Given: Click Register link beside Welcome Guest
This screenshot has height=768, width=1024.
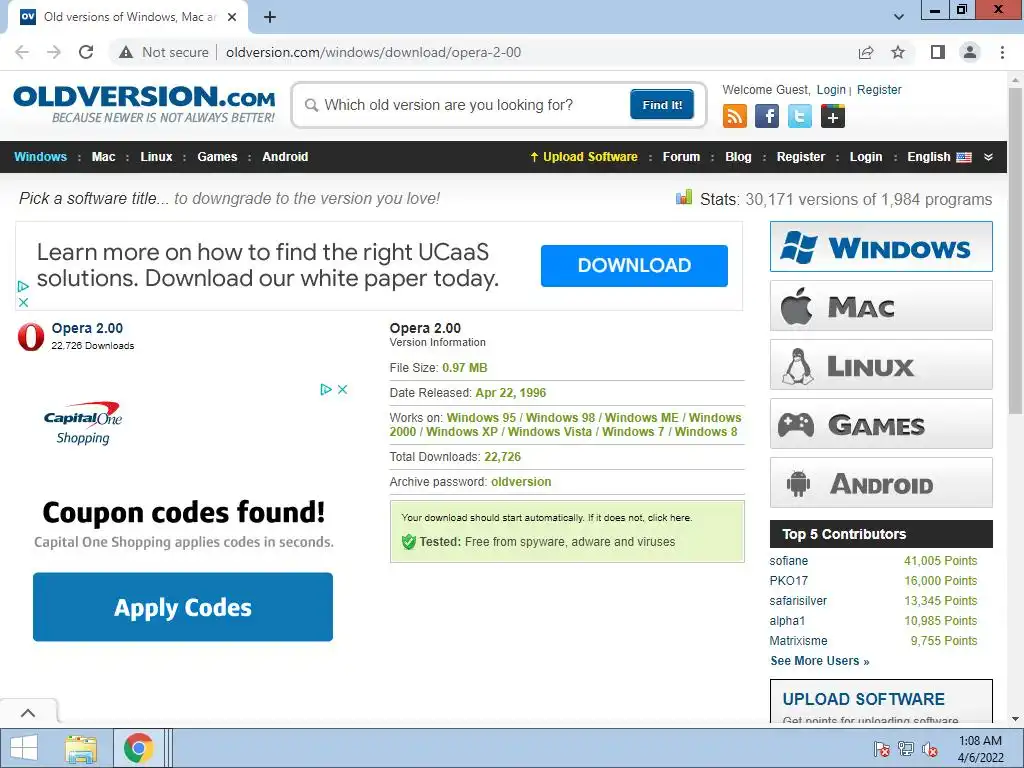Looking at the screenshot, I should point(879,89).
